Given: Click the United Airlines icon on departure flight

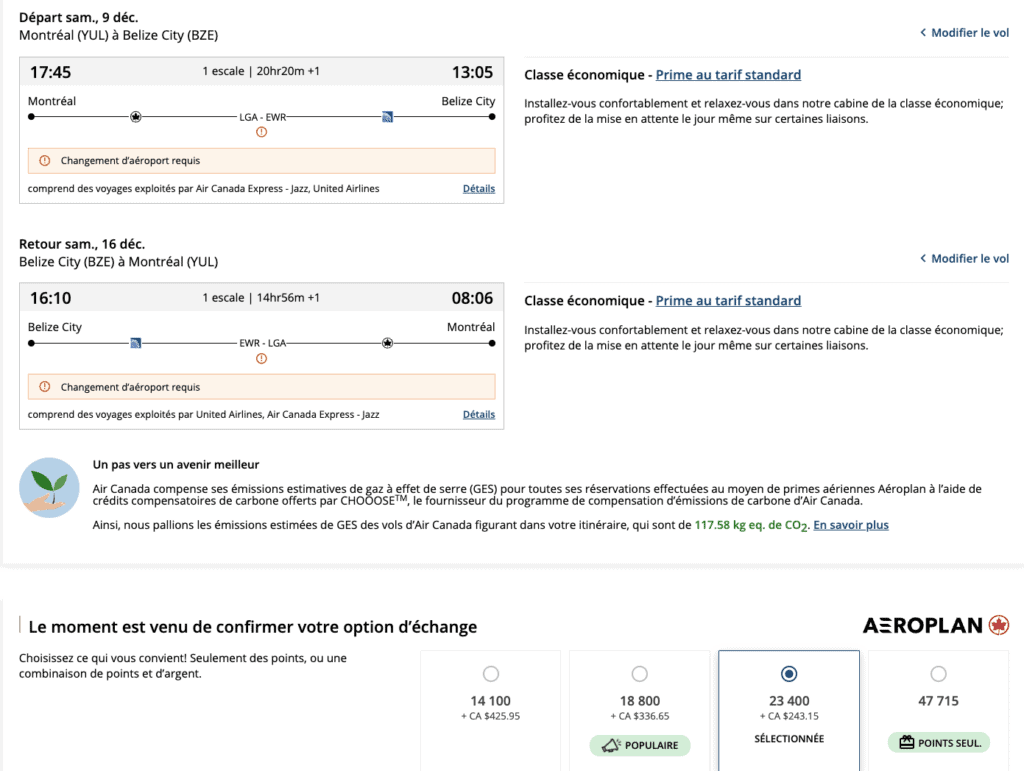Looking at the screenshot, I should pos(387,117).
